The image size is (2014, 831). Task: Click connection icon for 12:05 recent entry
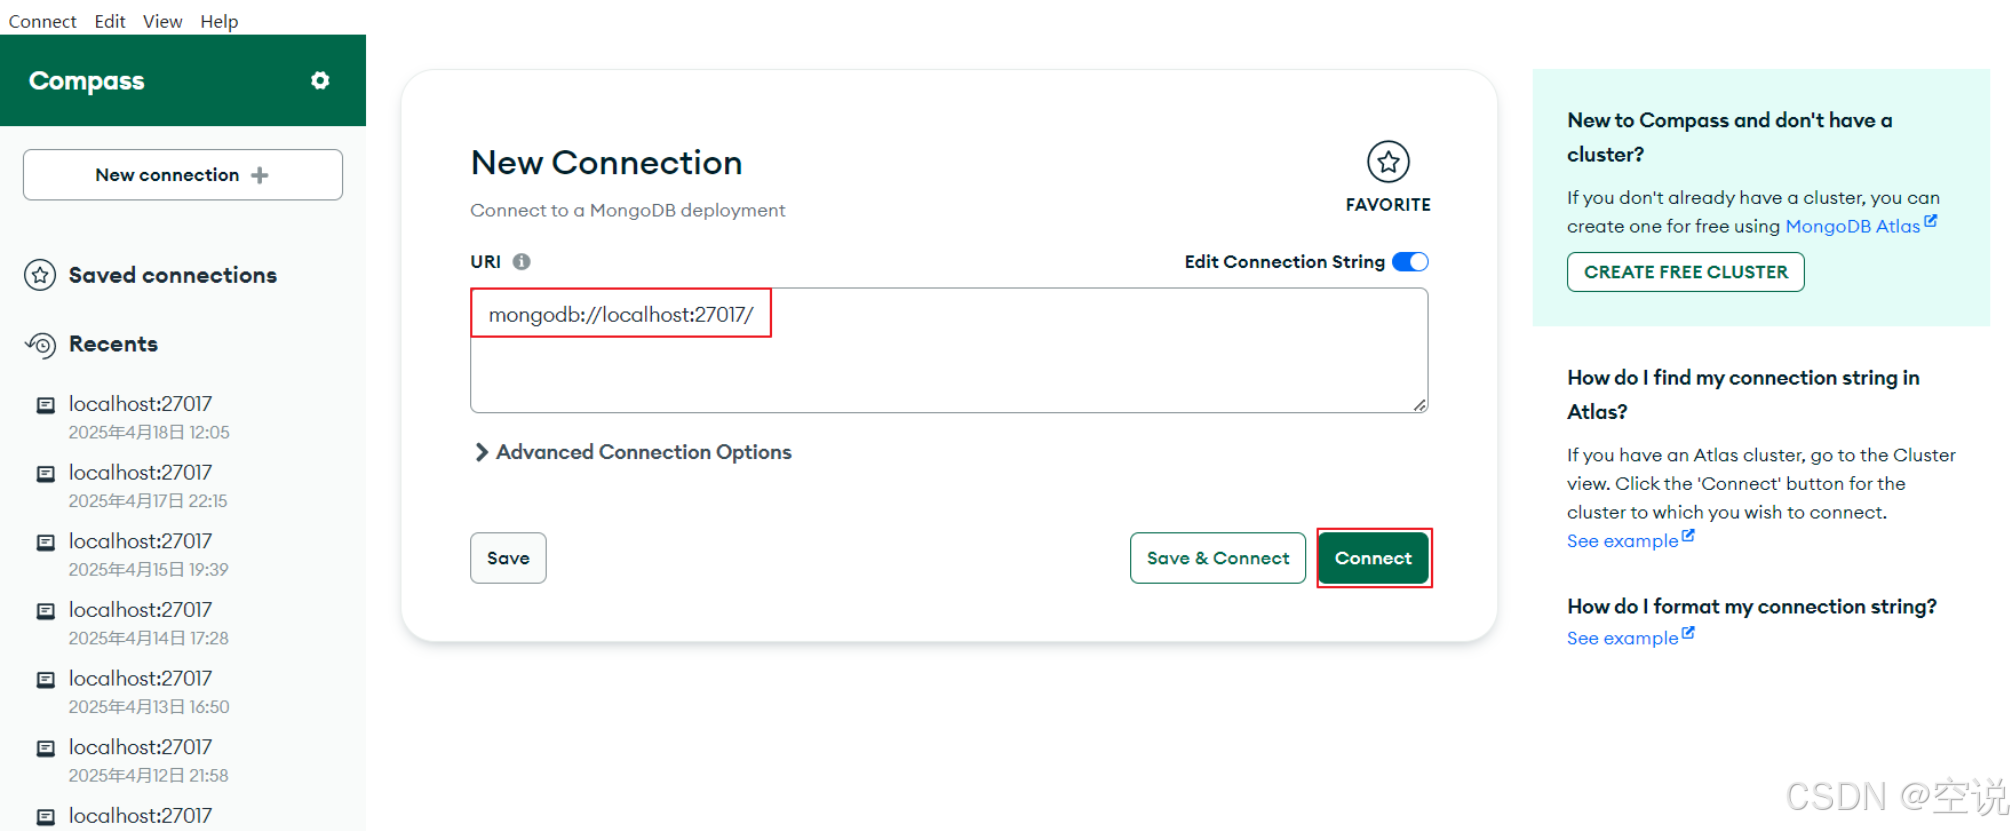[45, 405]
